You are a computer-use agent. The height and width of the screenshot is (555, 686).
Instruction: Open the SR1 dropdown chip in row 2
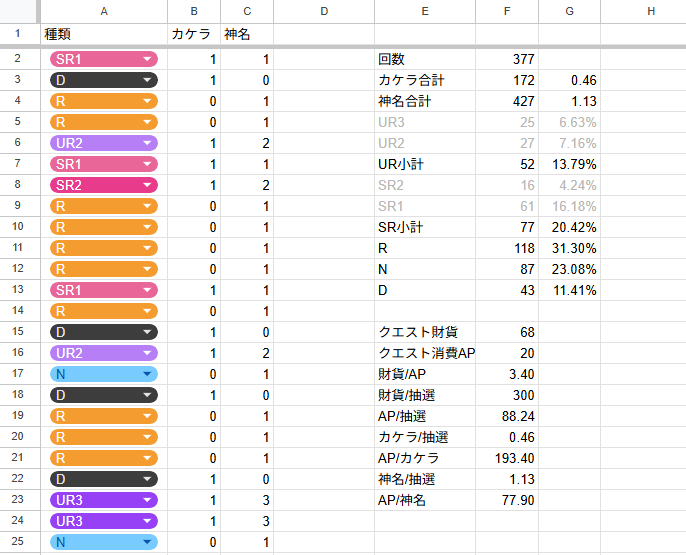click(x=148, y=60)
